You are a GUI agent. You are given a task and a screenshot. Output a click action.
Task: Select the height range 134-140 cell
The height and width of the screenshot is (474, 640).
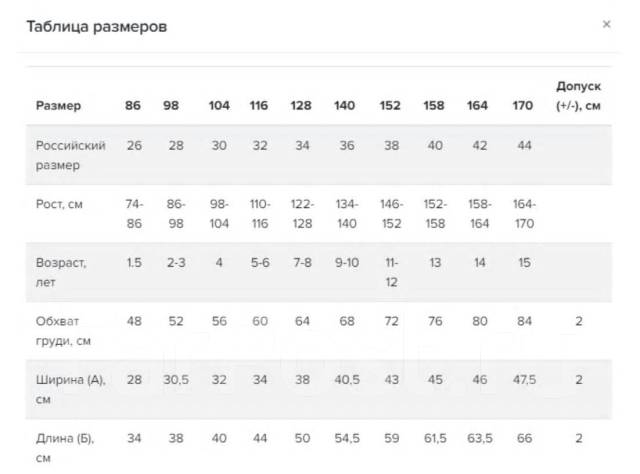coord(345,211)
